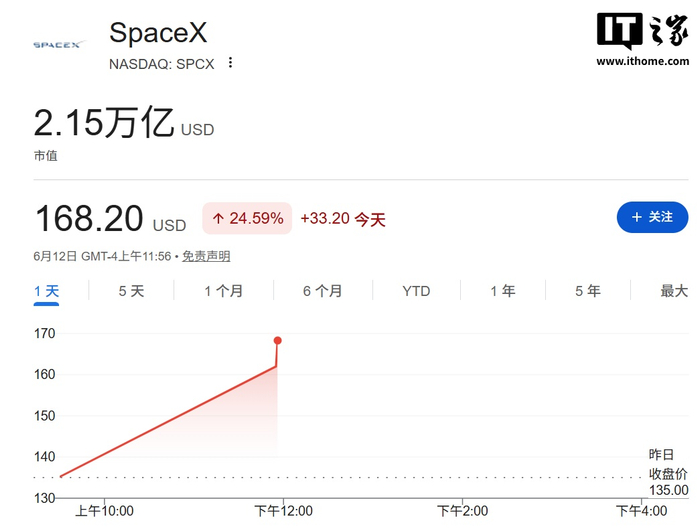Select the 最大 range tab
The image size is (700, 529).
click(x=674, y=291)
